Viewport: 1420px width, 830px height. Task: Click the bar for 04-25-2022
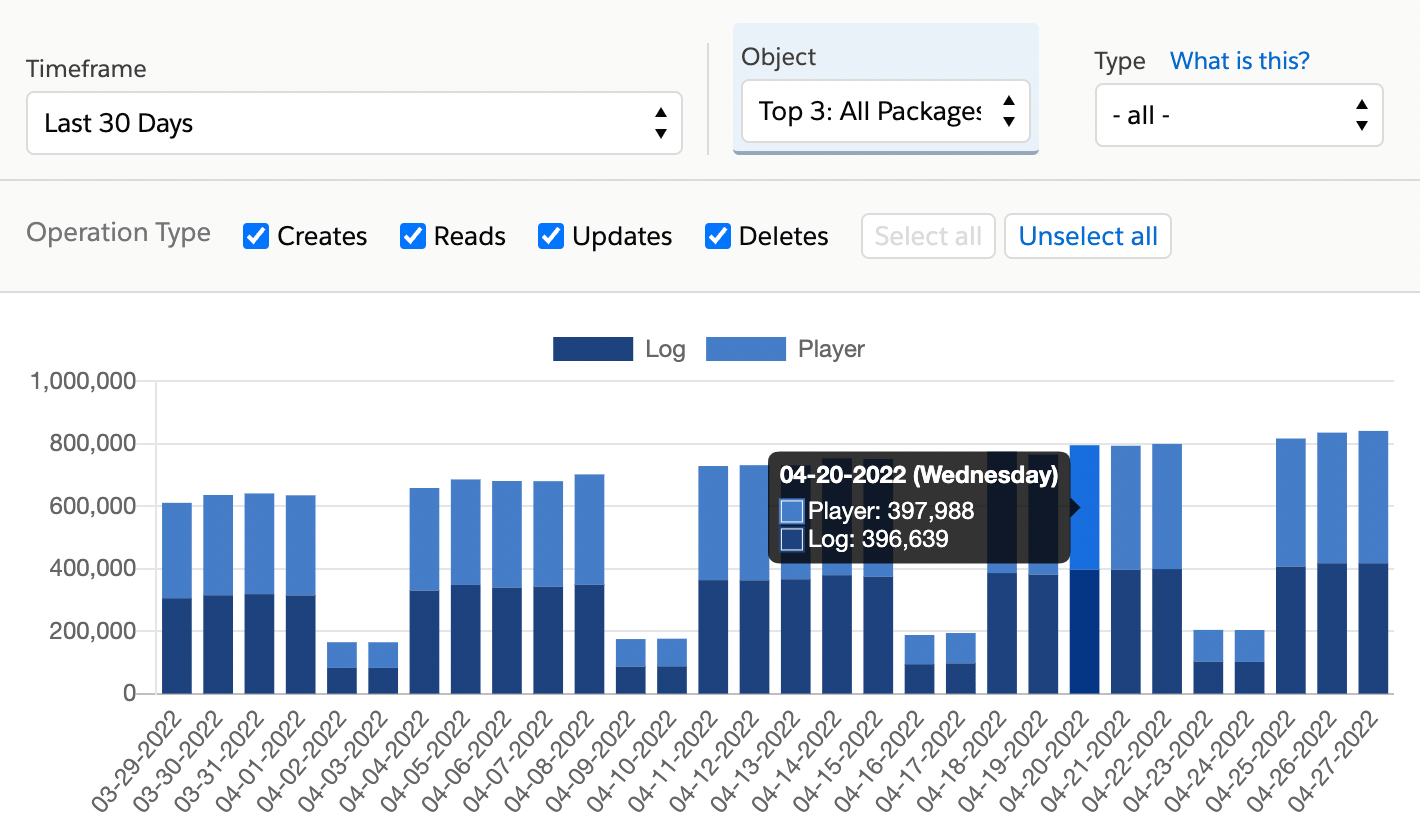pyautogui.click(x=1291, y=566)
